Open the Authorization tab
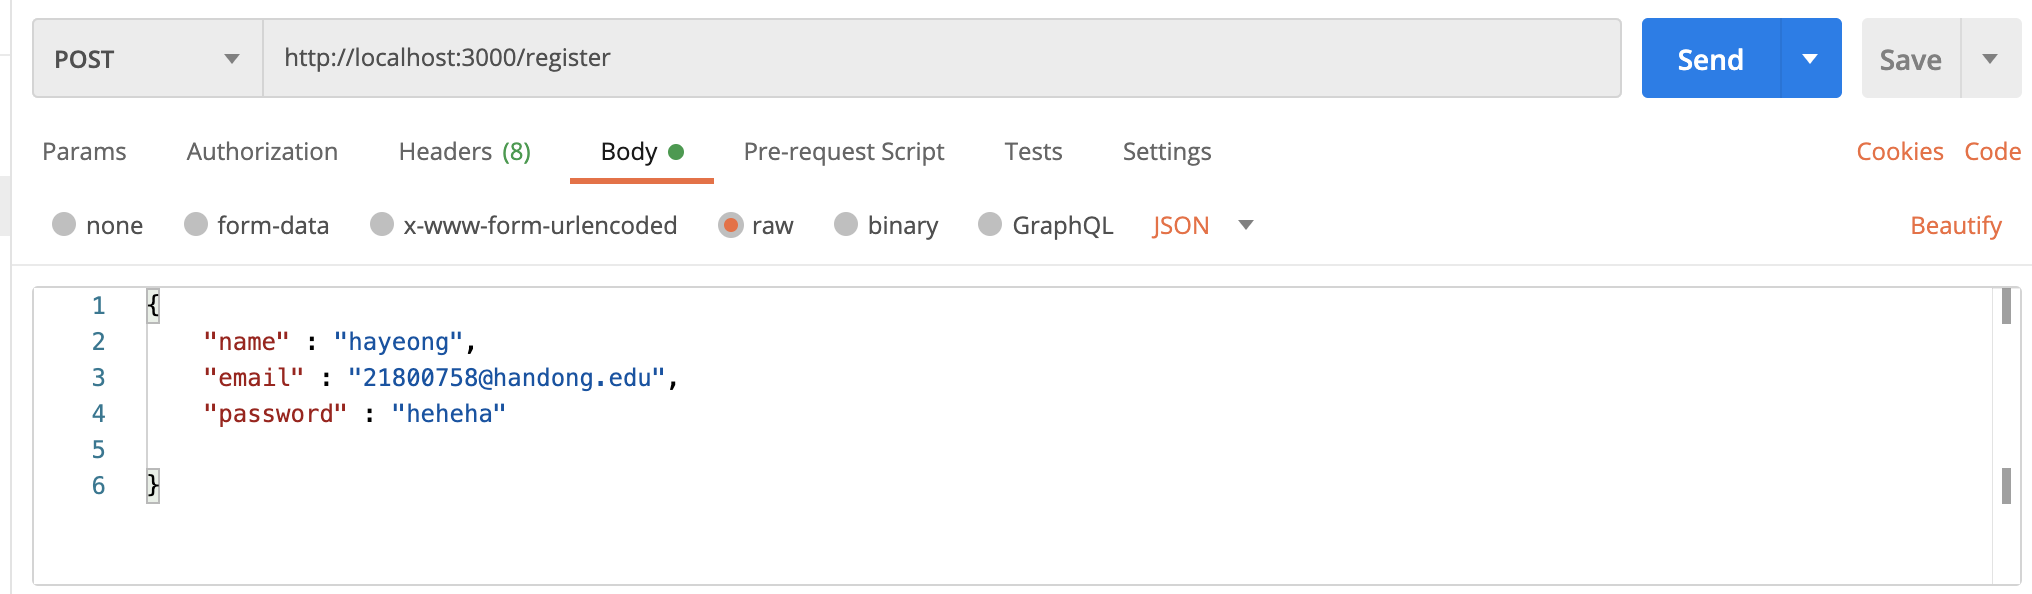 262,151
